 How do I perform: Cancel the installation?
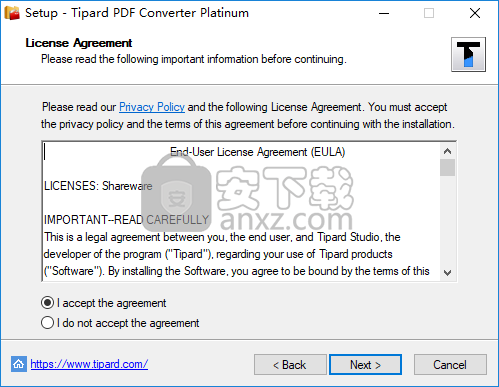[x=450, y=365]
